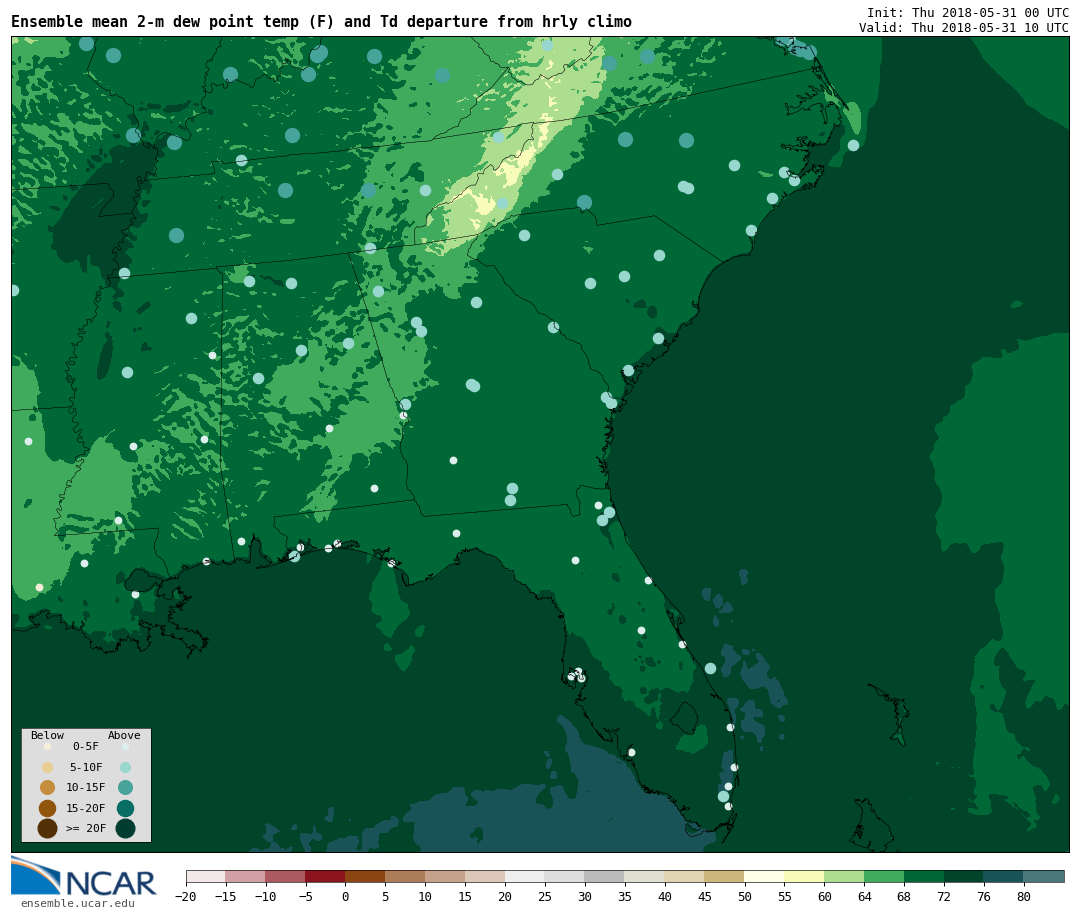
Task: Click the Init time text in header
Action: pyautogui.click(x=967, y=12)
